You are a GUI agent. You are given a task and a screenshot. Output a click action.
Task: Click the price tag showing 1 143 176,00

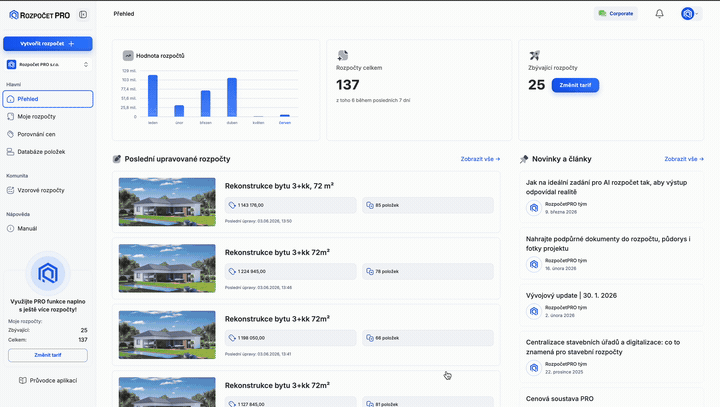[291, 205]
